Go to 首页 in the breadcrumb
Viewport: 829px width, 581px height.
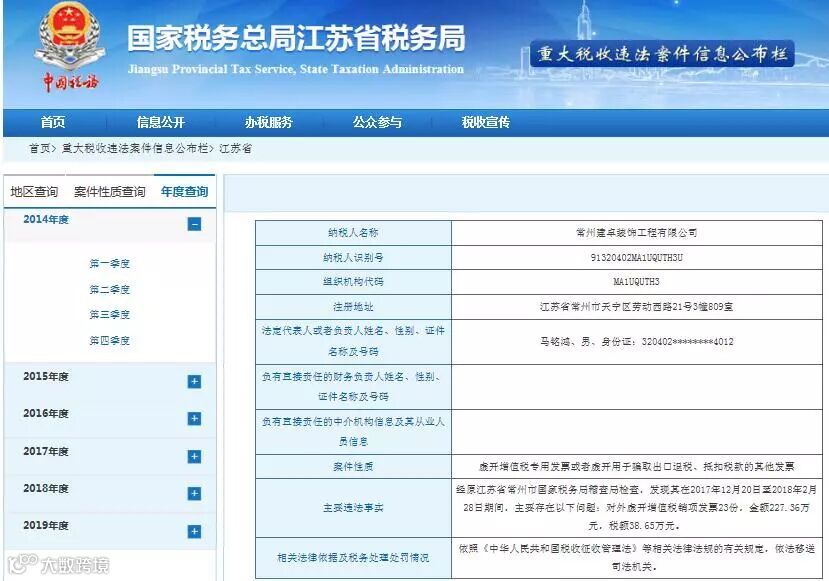[x=40, y=149]
